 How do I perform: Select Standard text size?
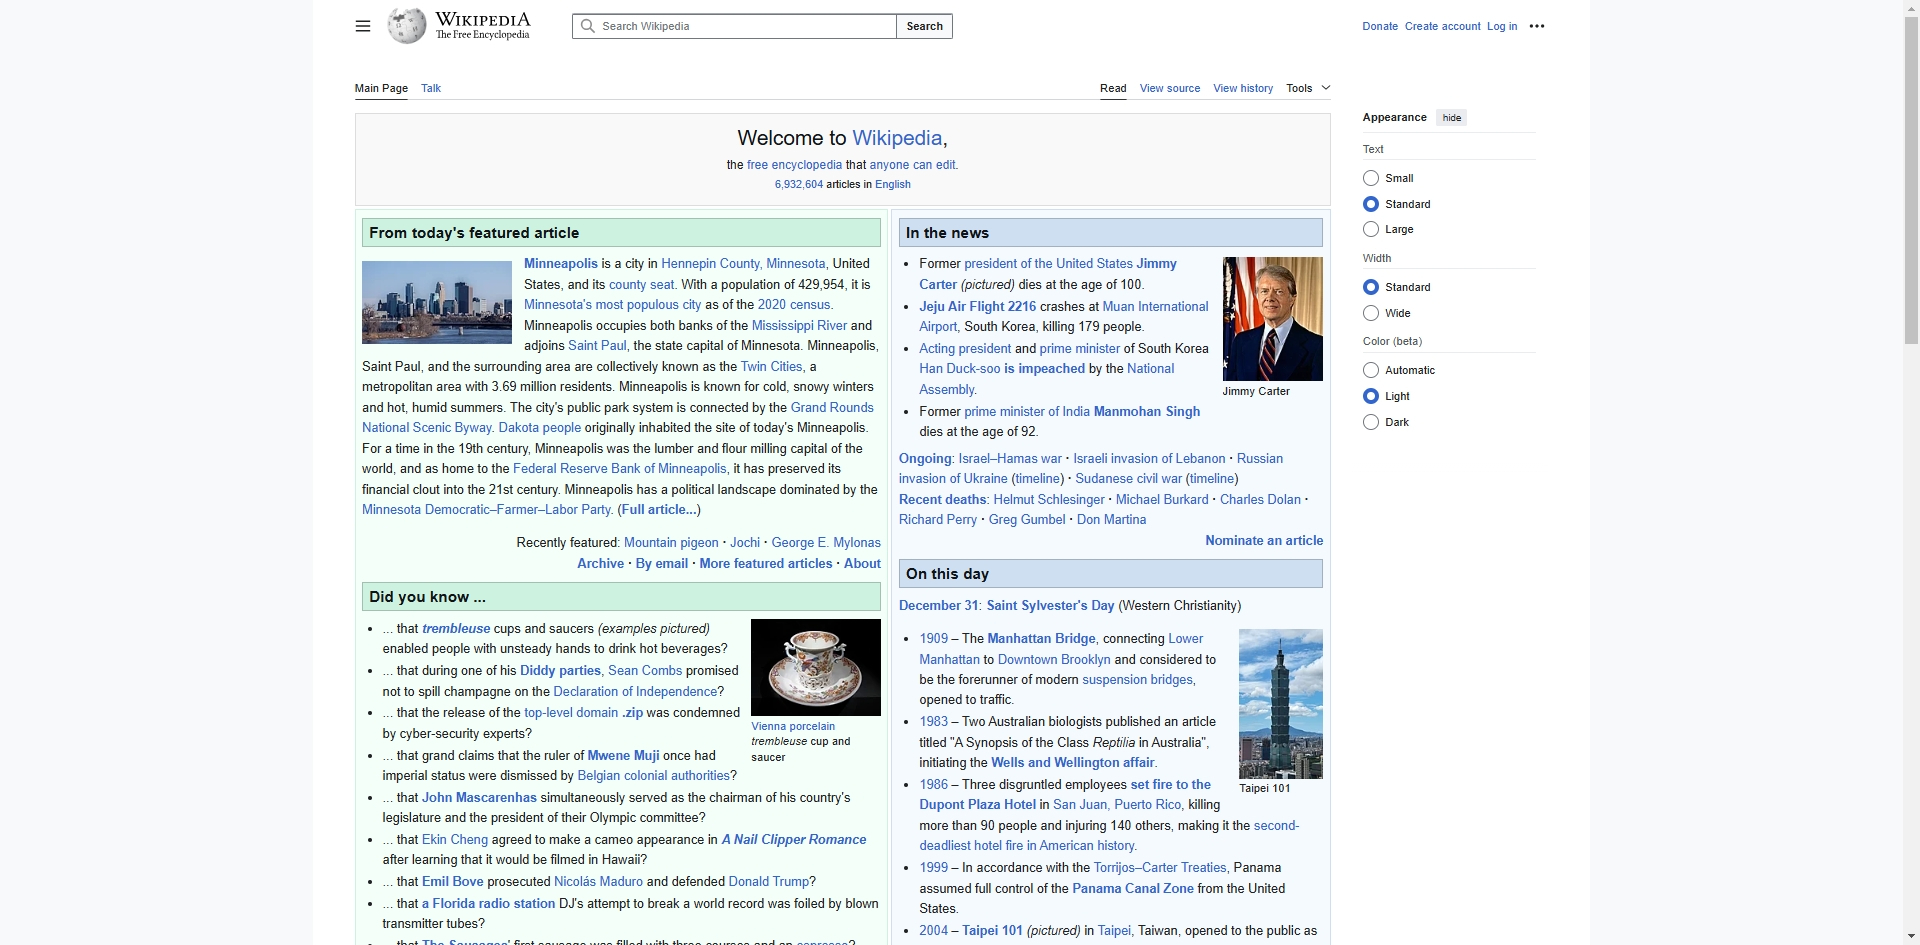1371,204
